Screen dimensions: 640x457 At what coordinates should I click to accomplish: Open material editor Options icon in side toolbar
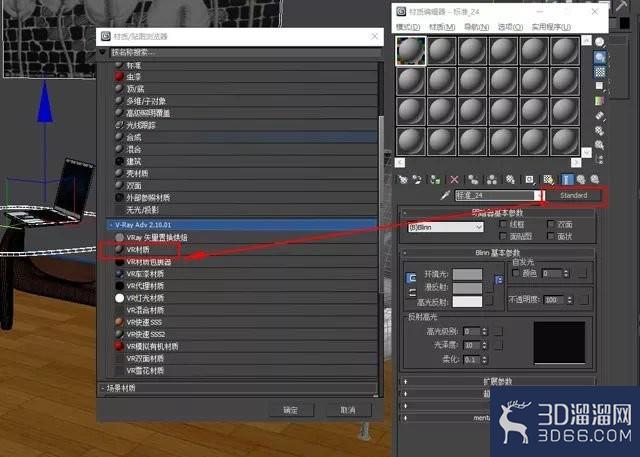(x=600, y=130)
